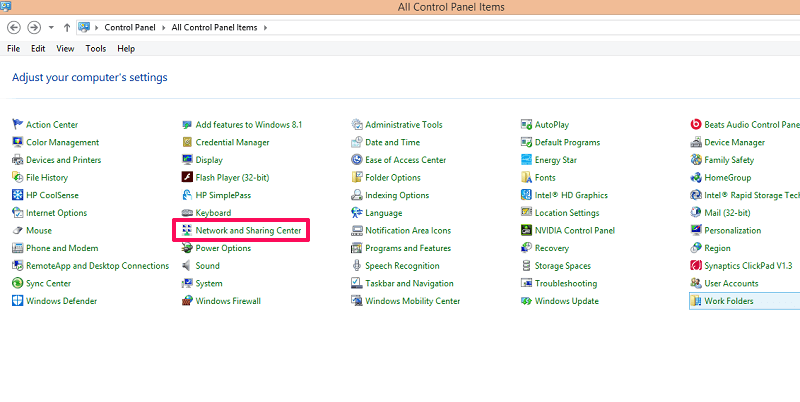Viewport: 800px width, 402px height.
Task: Open the HP SimplePass link
Action: click(x=223, y=195)
